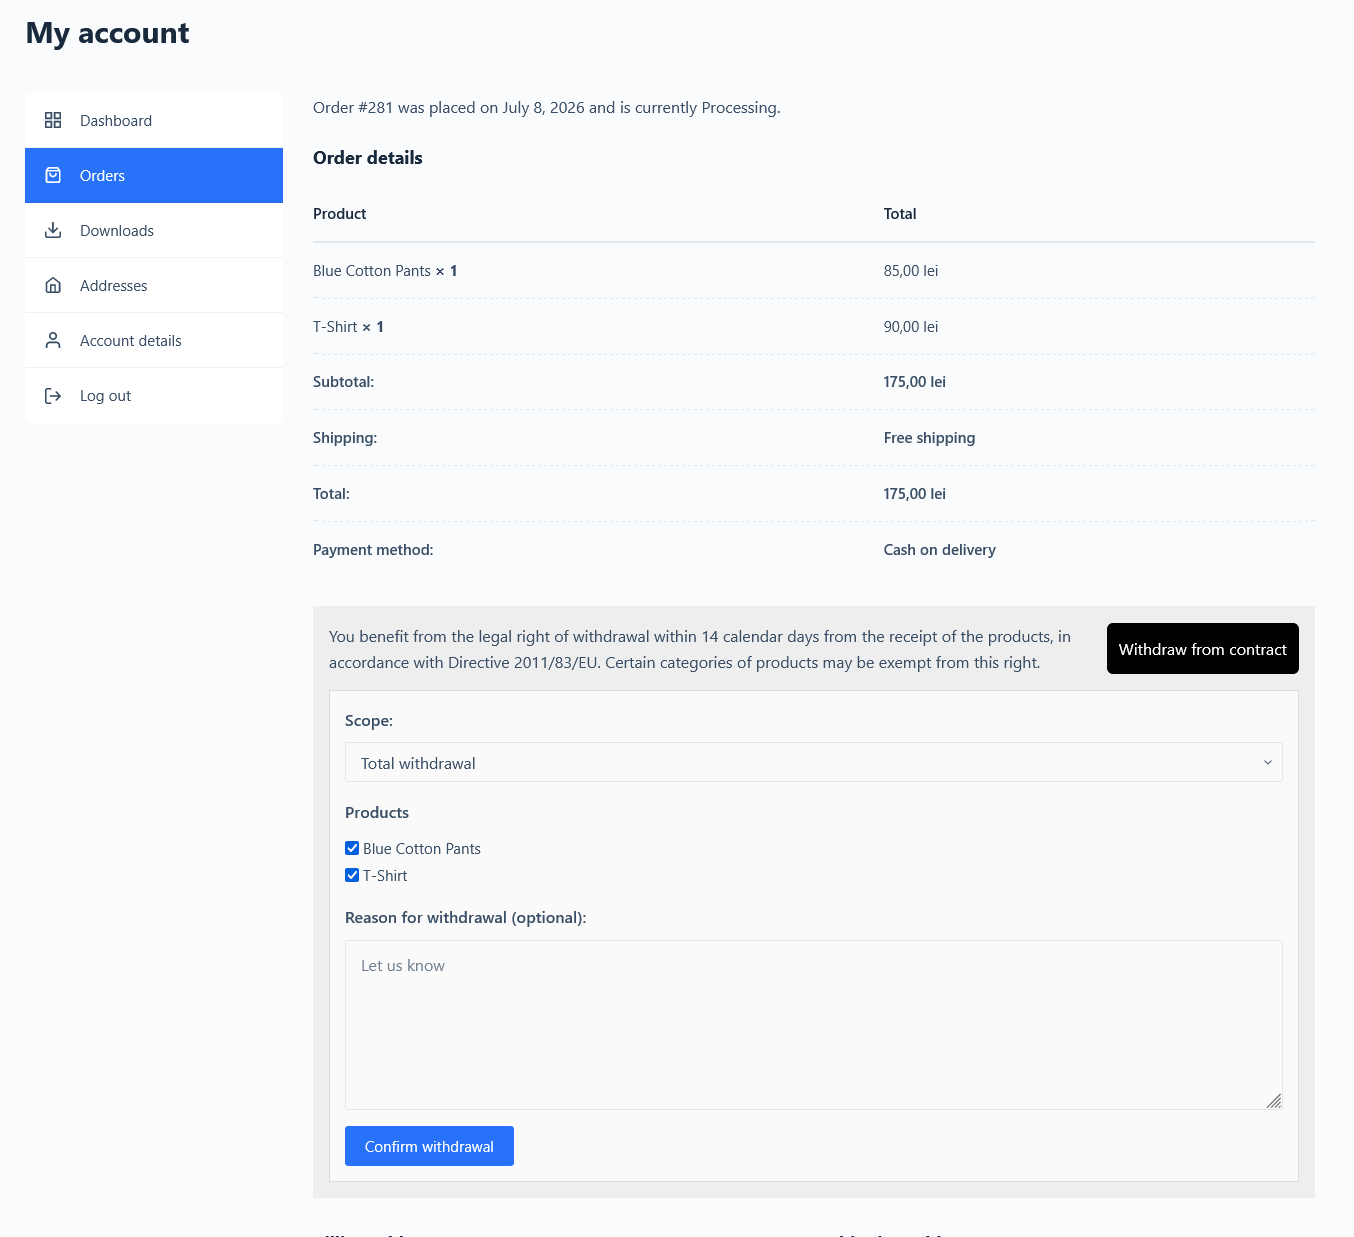Click the Payment method label
Viewport: 1354px width, 1237px height.
point(373,550)
